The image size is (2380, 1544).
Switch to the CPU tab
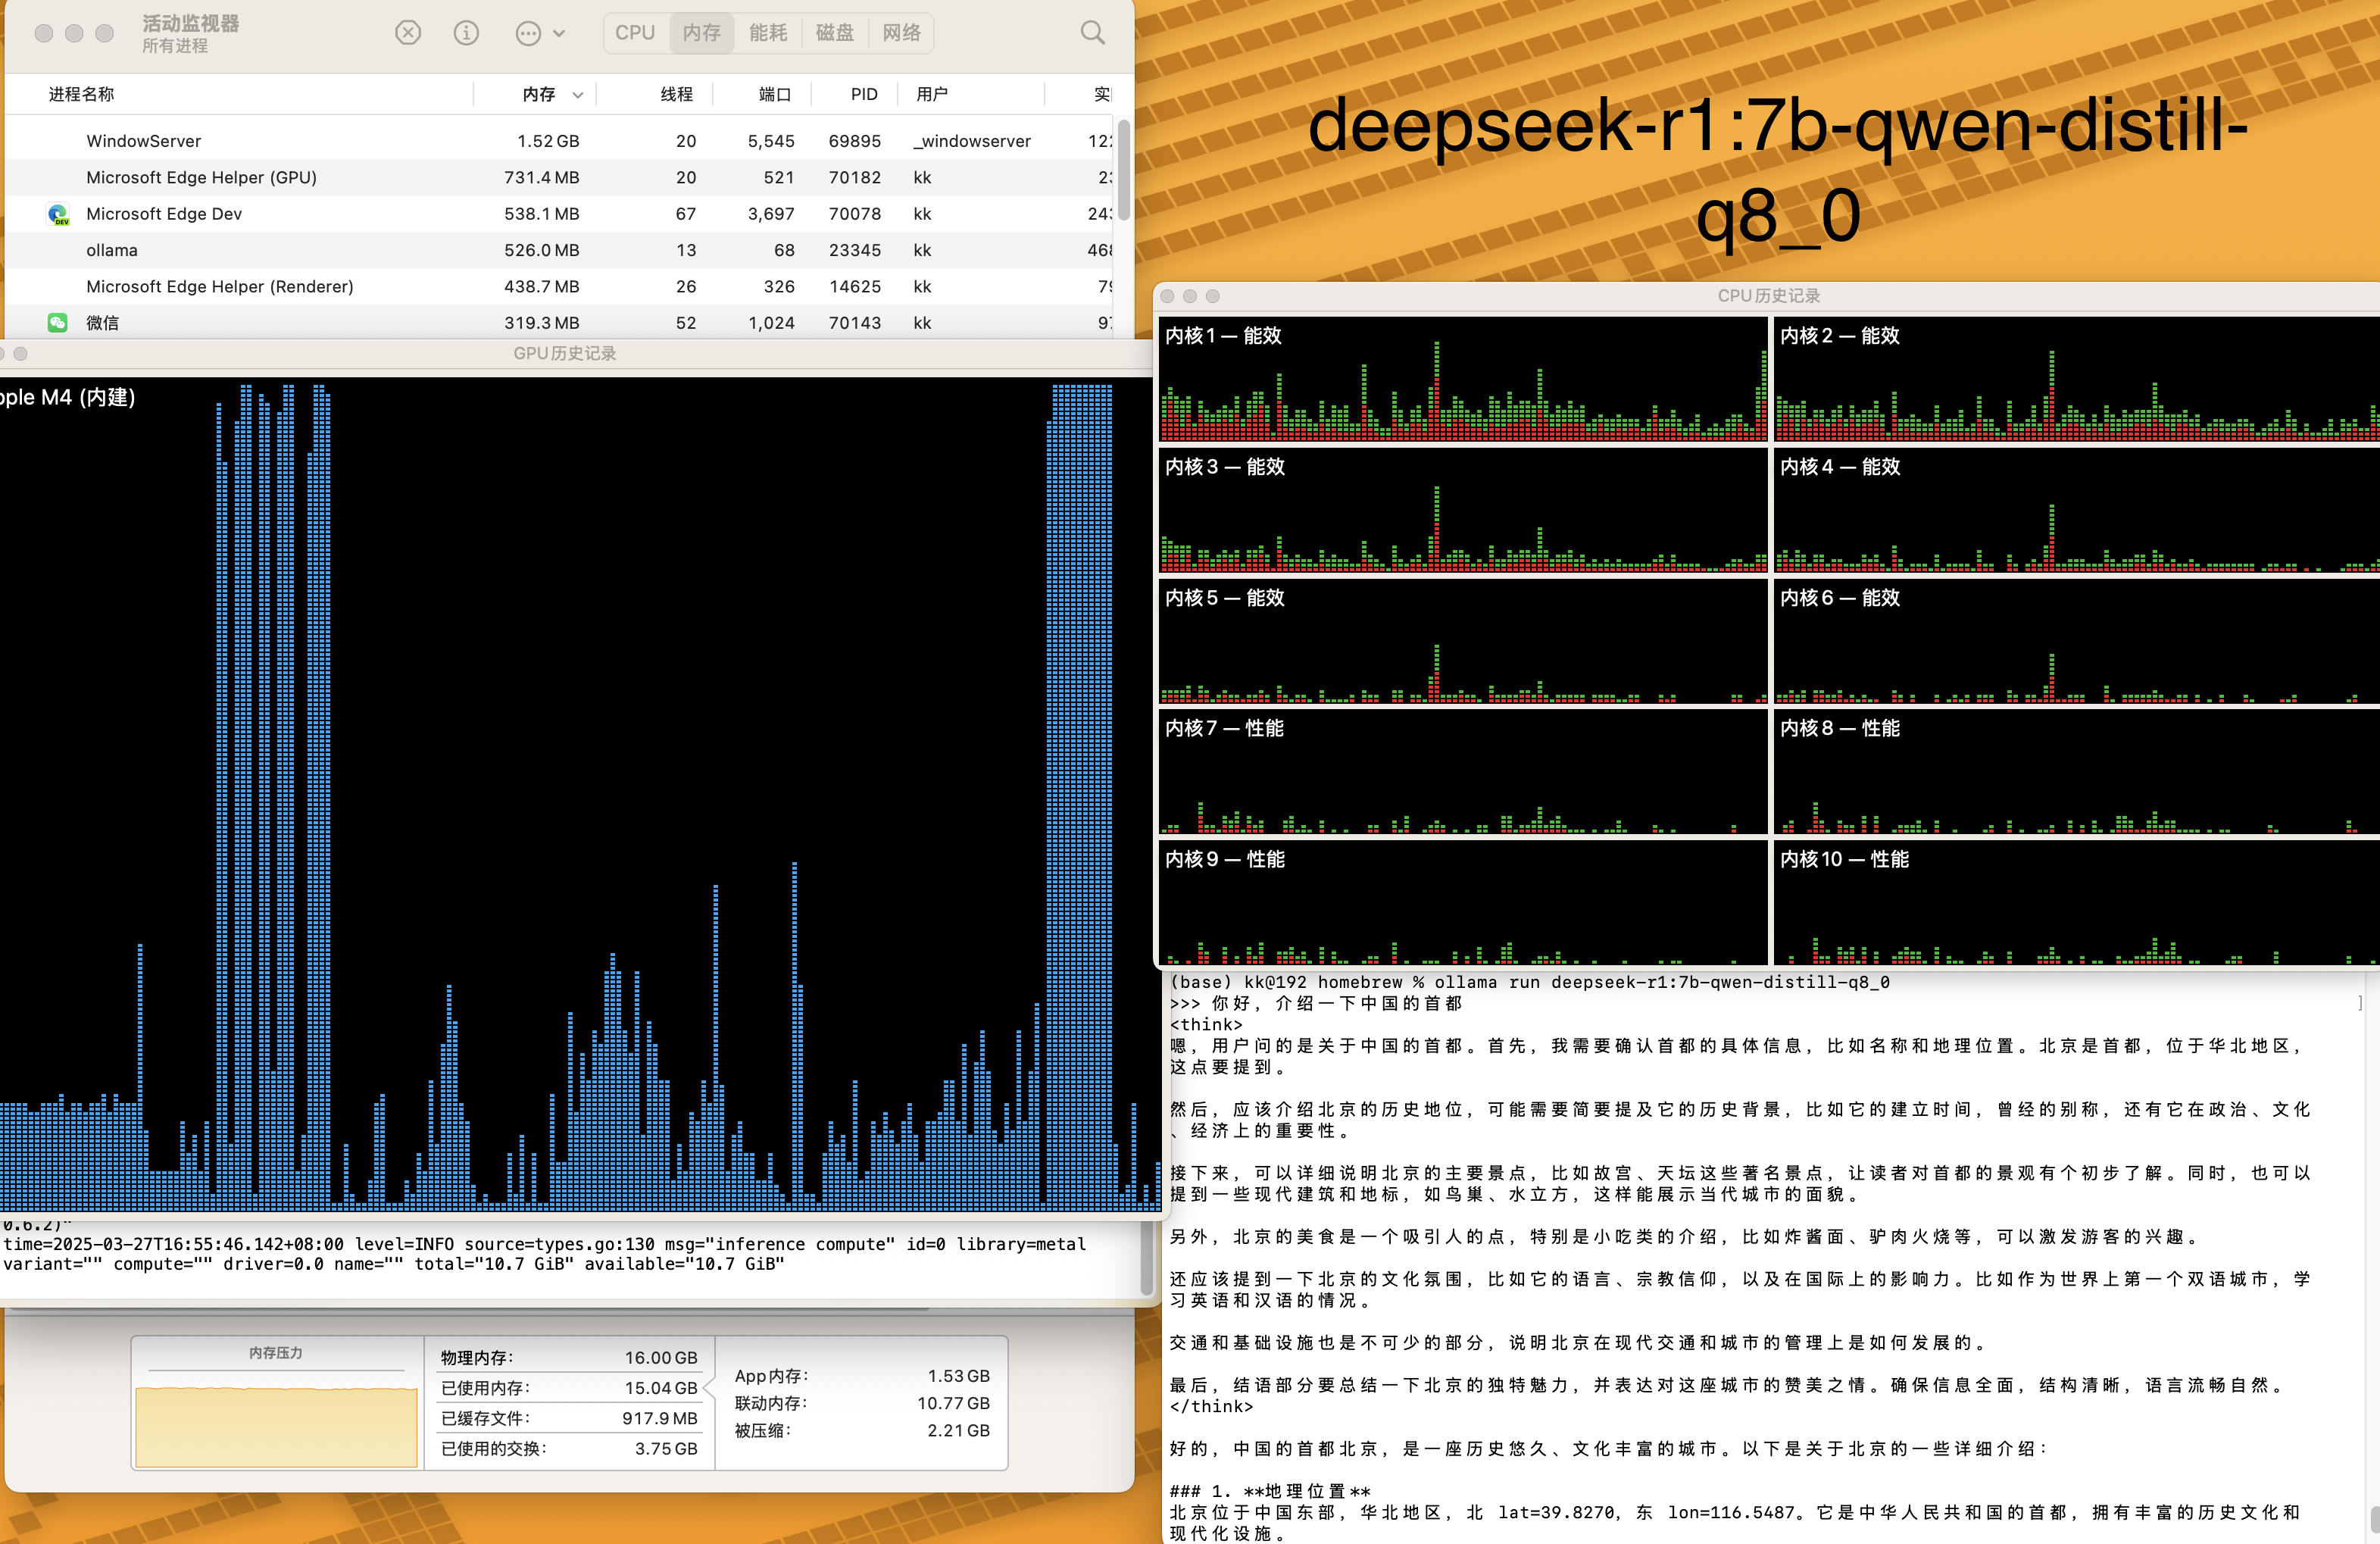635,33
